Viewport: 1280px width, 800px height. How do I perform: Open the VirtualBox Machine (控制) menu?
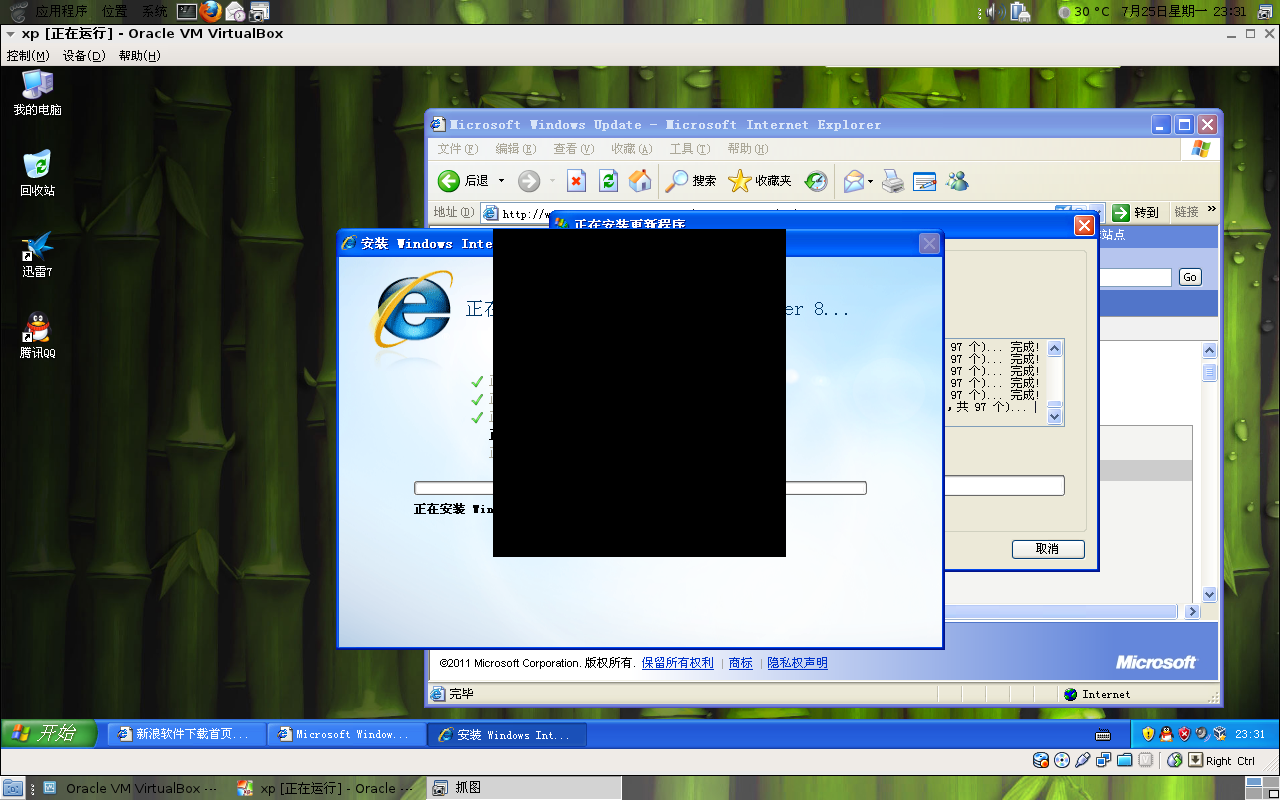point(28,56)
